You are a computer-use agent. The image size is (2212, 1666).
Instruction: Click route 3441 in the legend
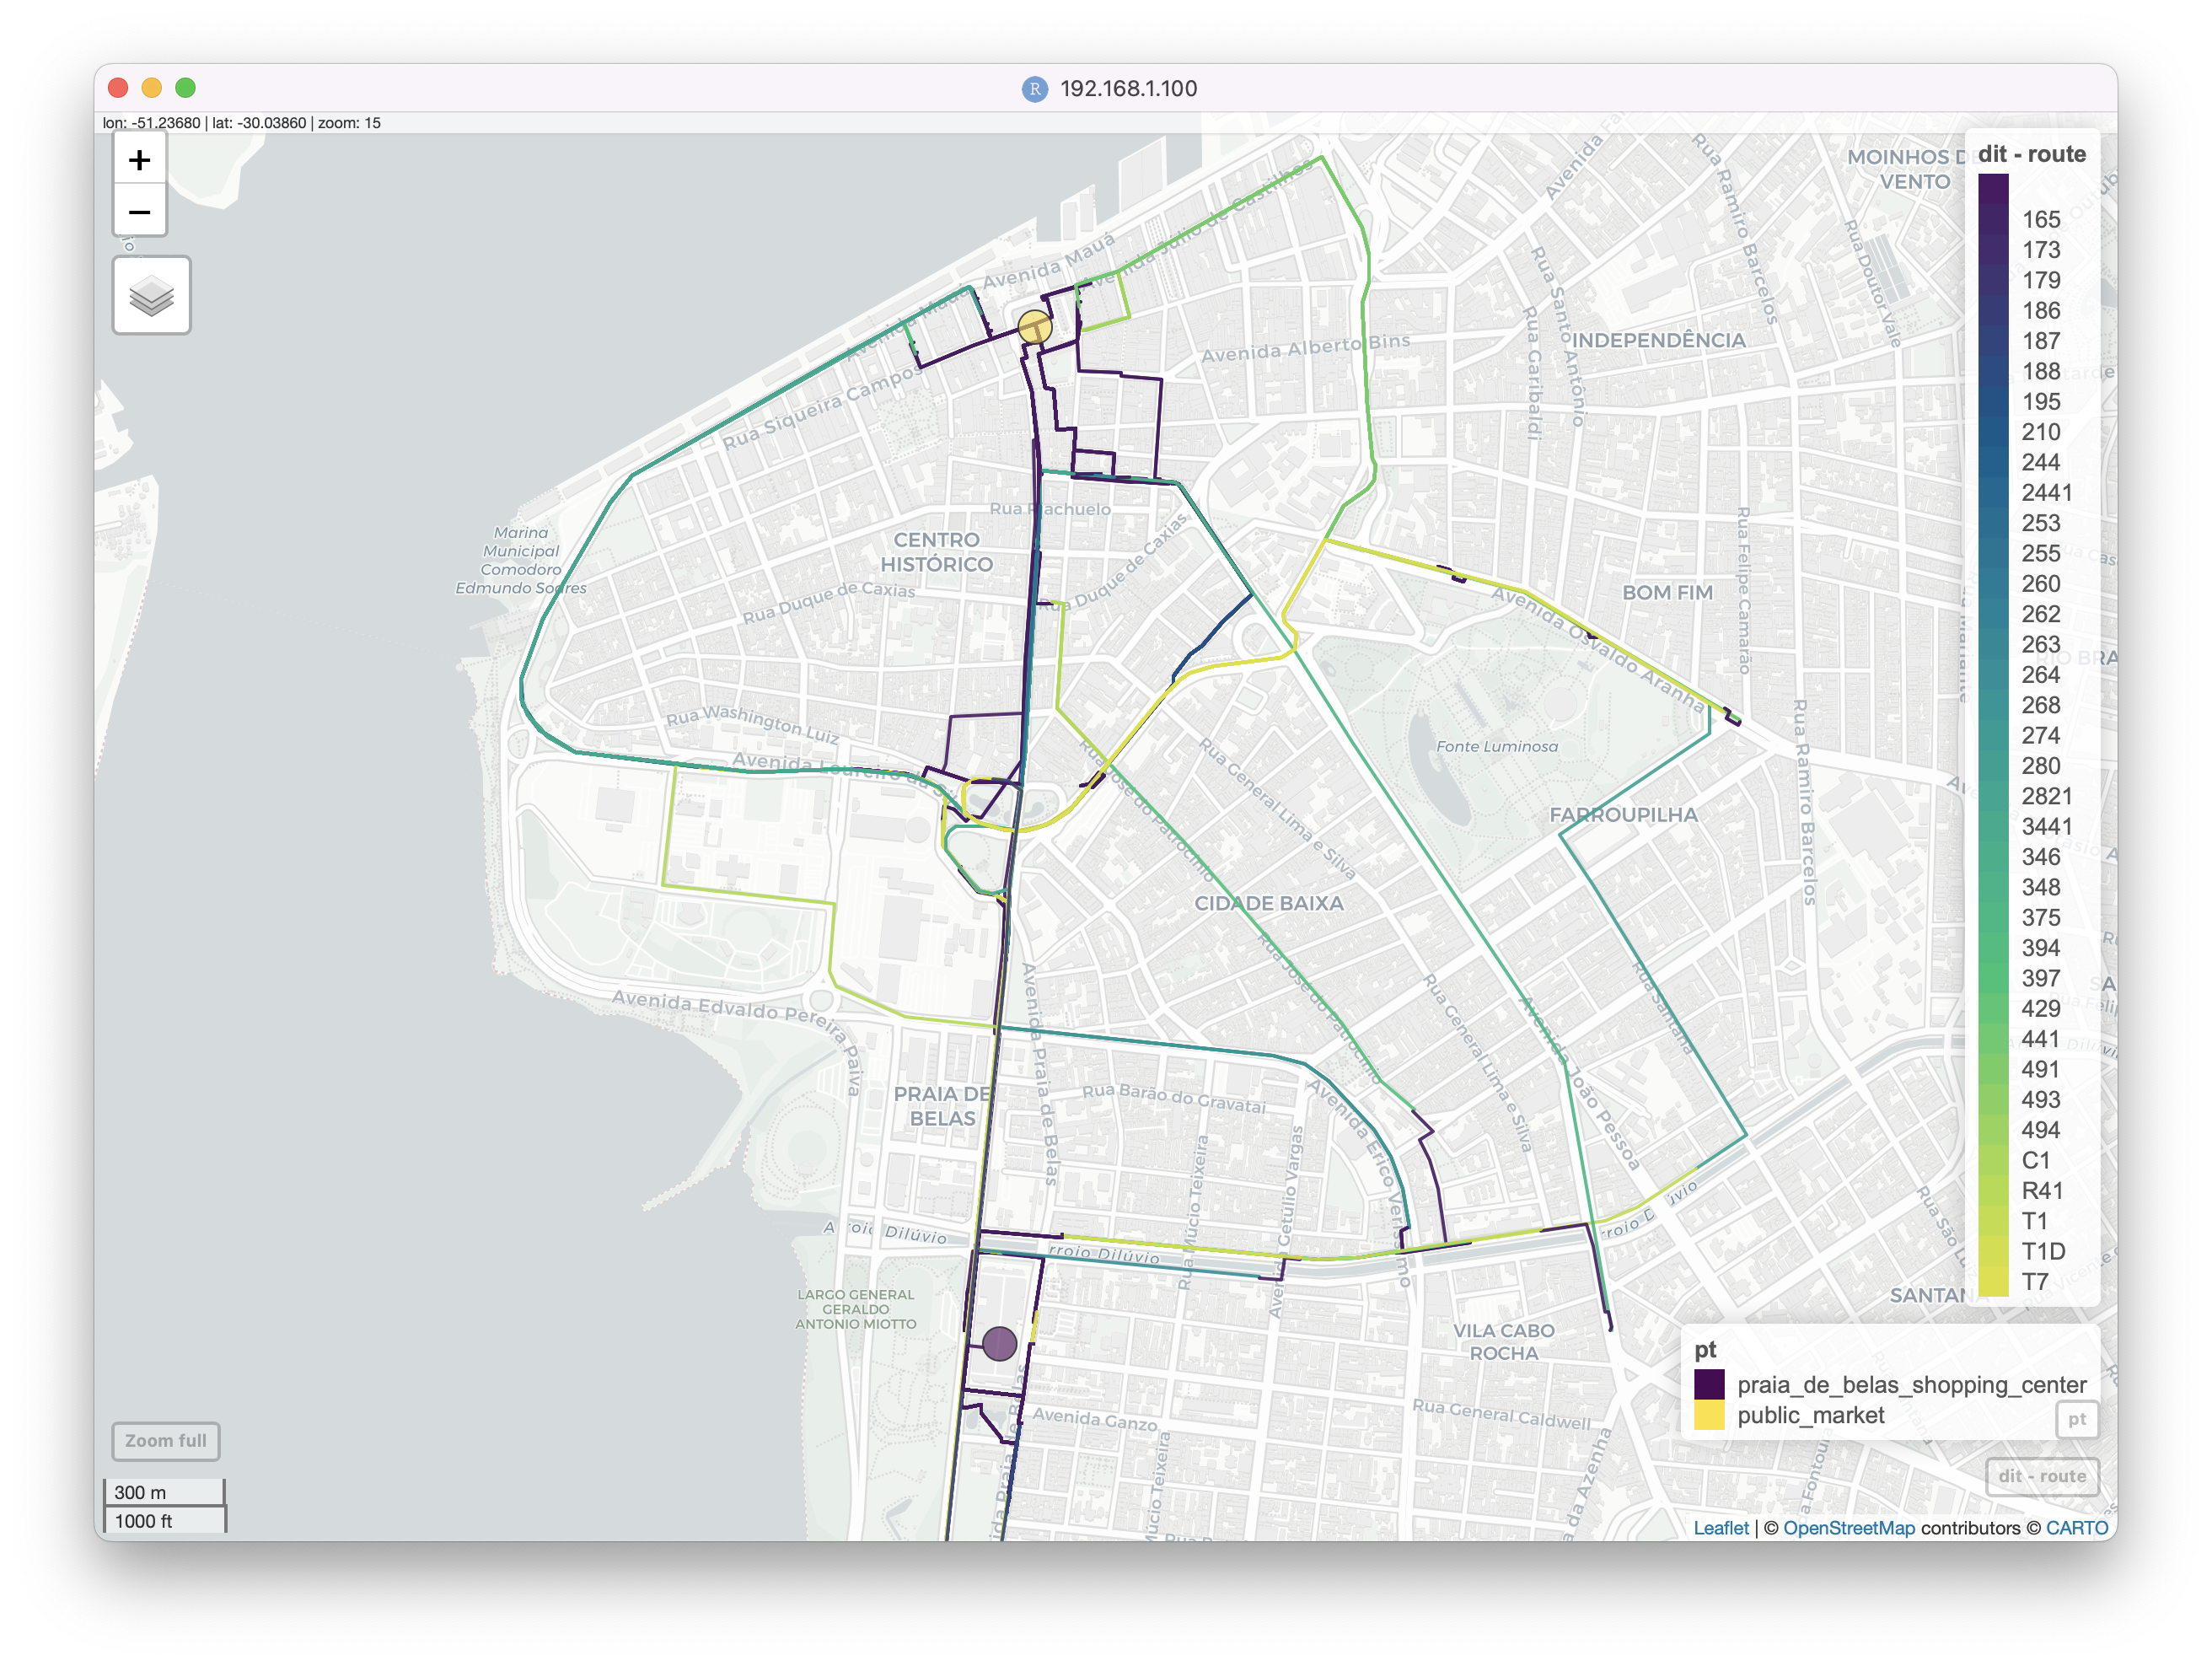(2046, 826)
